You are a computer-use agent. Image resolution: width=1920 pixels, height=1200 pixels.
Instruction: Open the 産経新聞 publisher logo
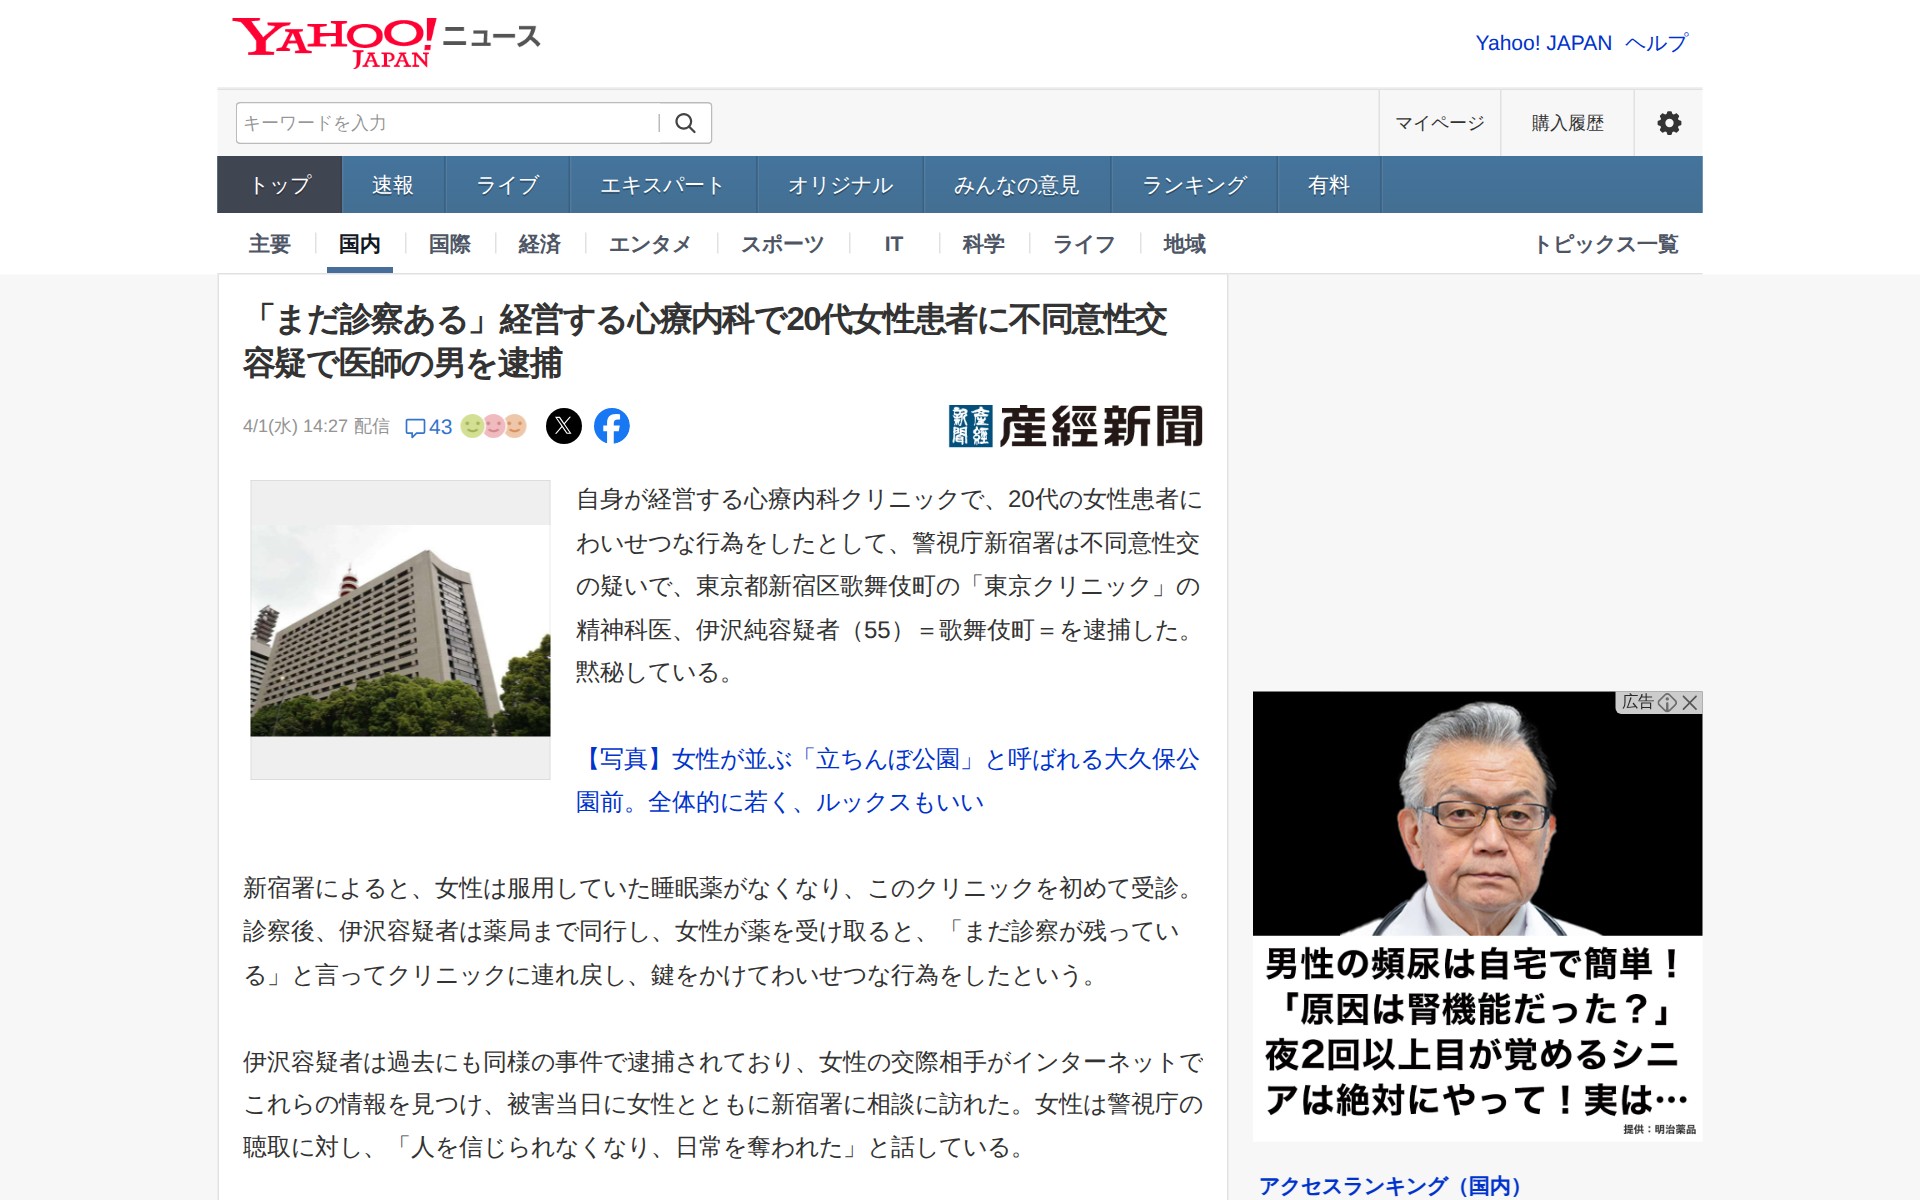[1075, 426]
